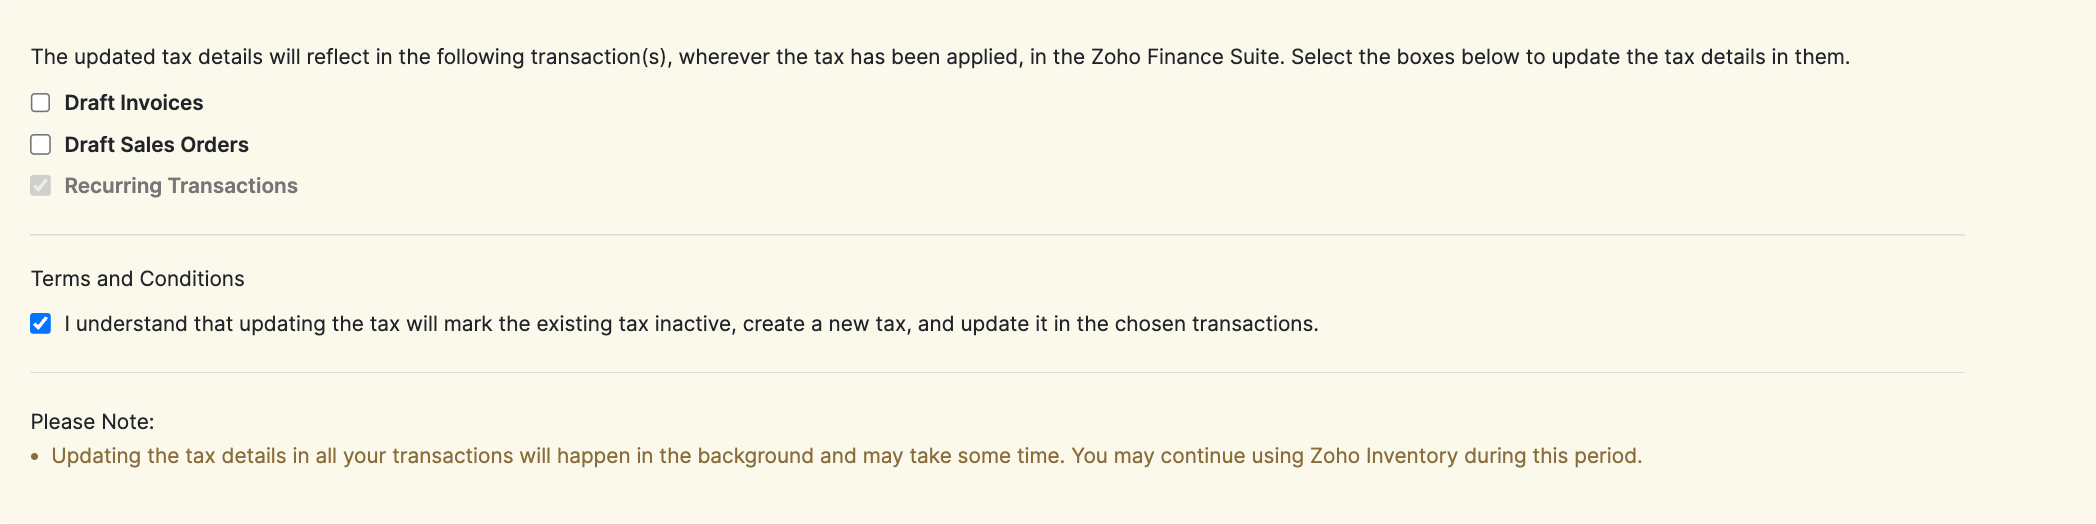Viewport: 2096px width, 524px height.
Task: Click the "Please Note:" heading
Action: (x=92, y=422)
